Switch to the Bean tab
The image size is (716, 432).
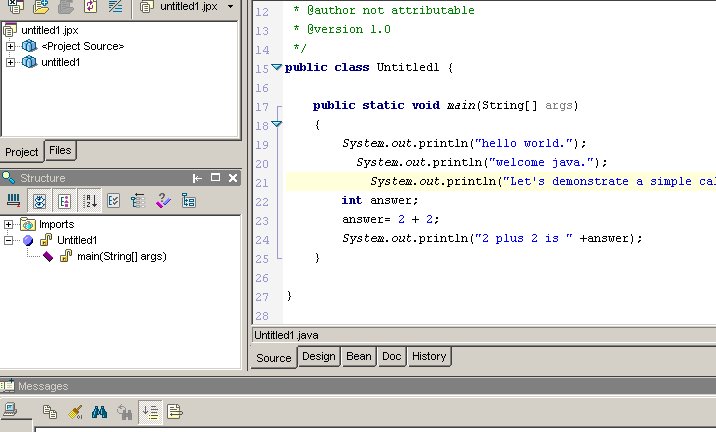358,356
